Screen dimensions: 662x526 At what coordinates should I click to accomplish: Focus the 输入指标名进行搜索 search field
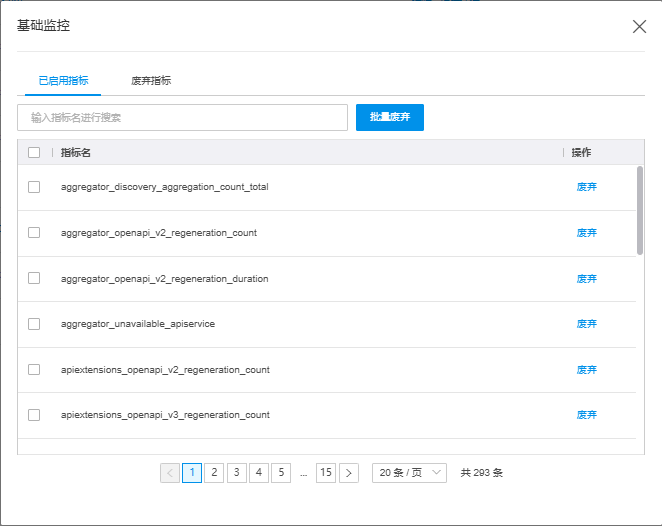pyautogui.click(x=182, y=117)
